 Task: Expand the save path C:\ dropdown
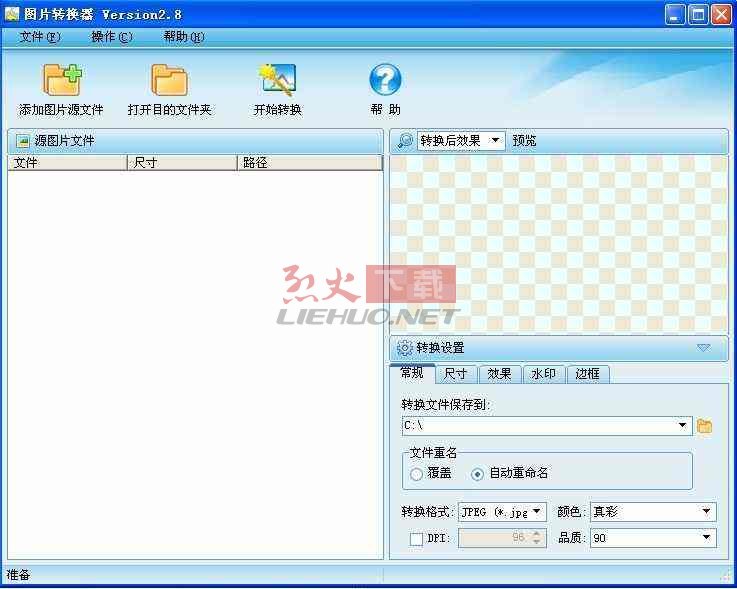[x=682, y=426]
